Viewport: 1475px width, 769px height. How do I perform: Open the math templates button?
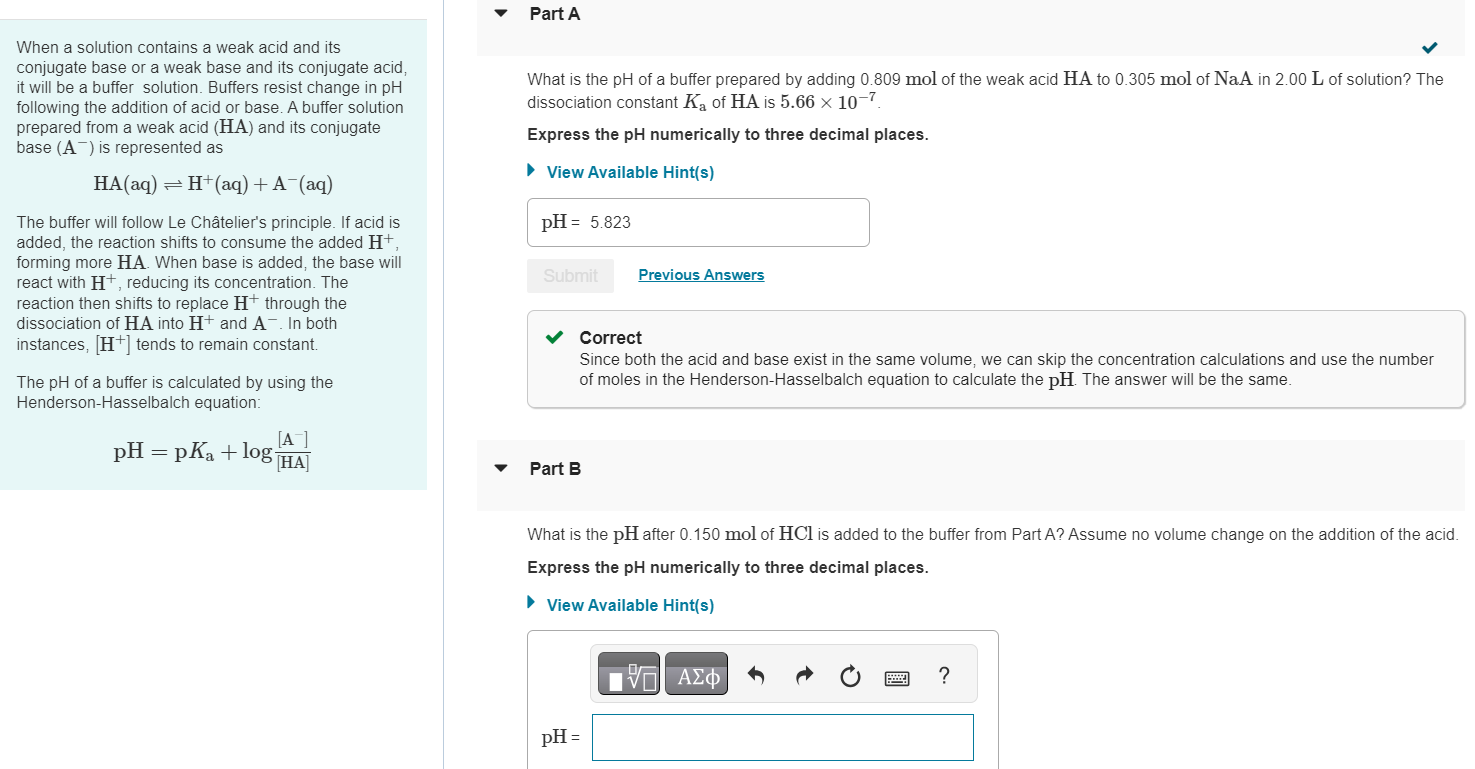click(x=628, y=677)
